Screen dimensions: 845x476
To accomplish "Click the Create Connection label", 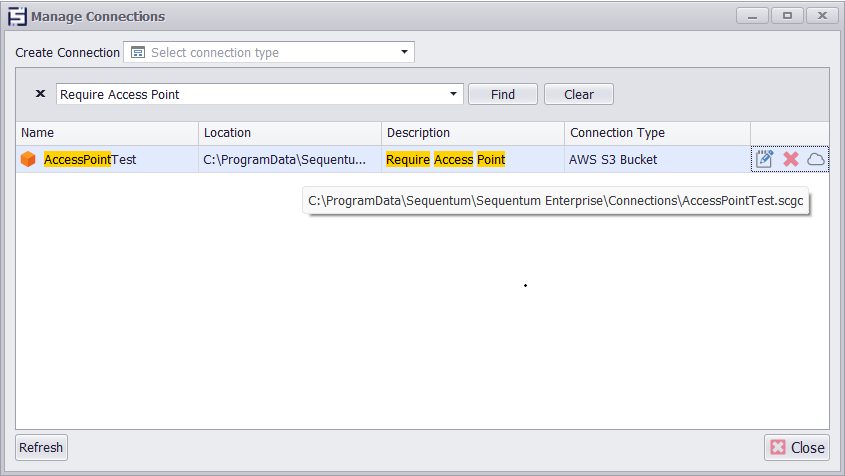I will pos(67,52).
